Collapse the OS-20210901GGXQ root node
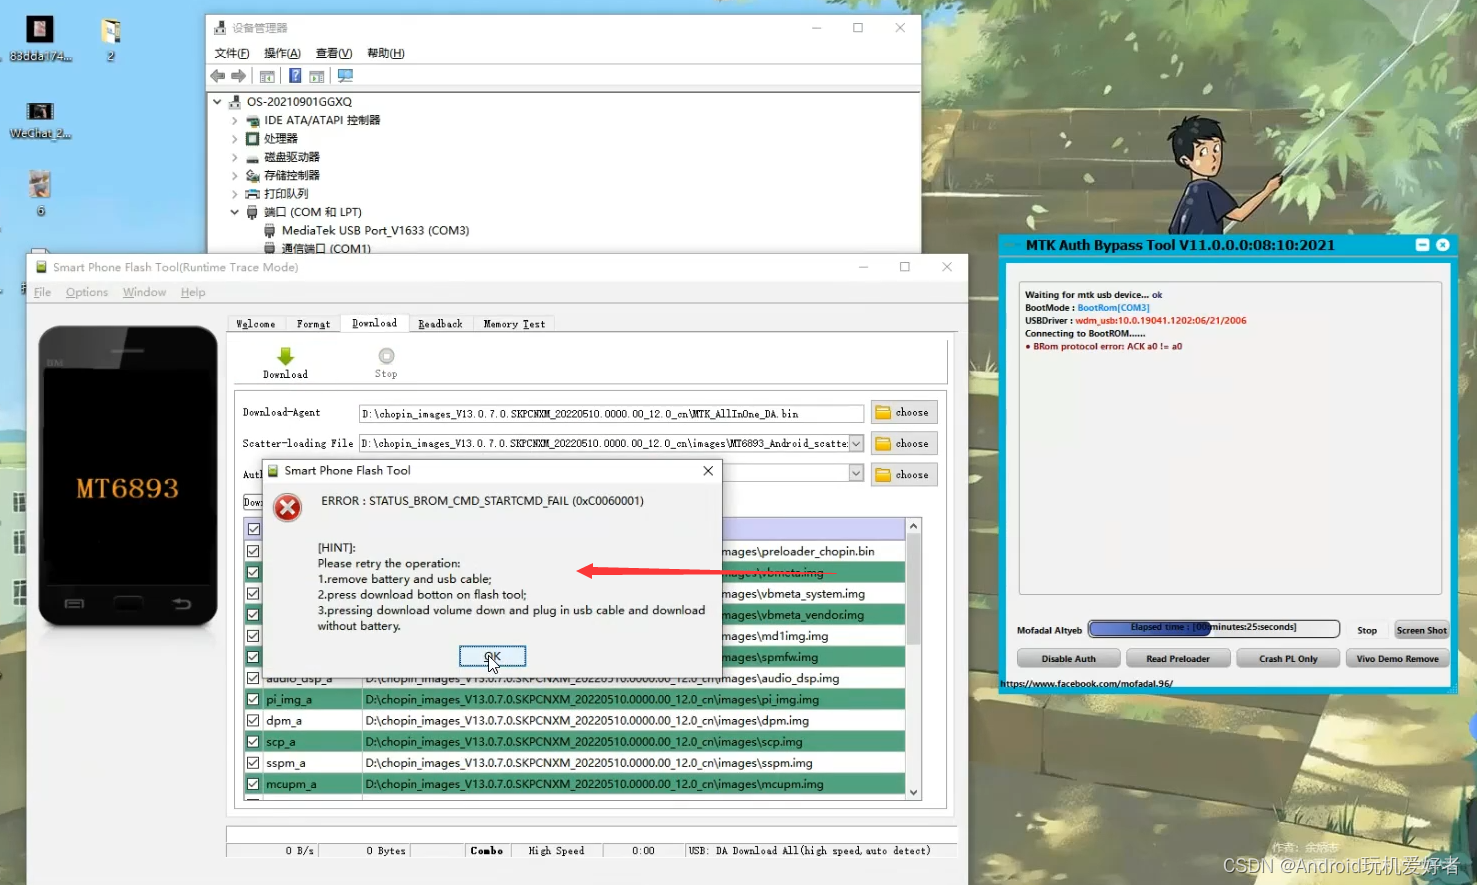The image size is (1477, 885). tap(217, 102)
